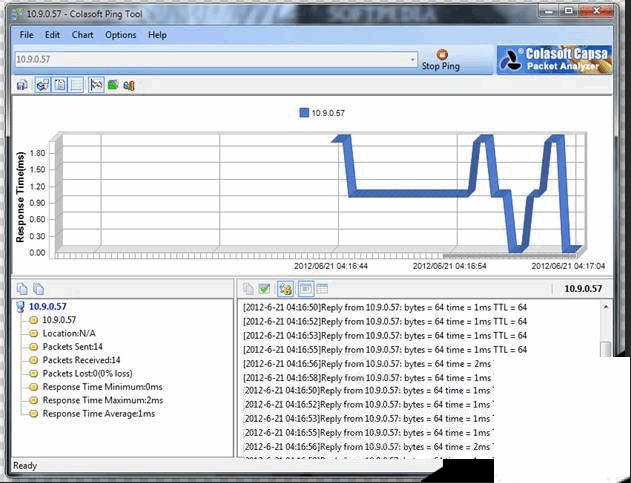Click the app icon in the title bar

[x=16, y=13]
